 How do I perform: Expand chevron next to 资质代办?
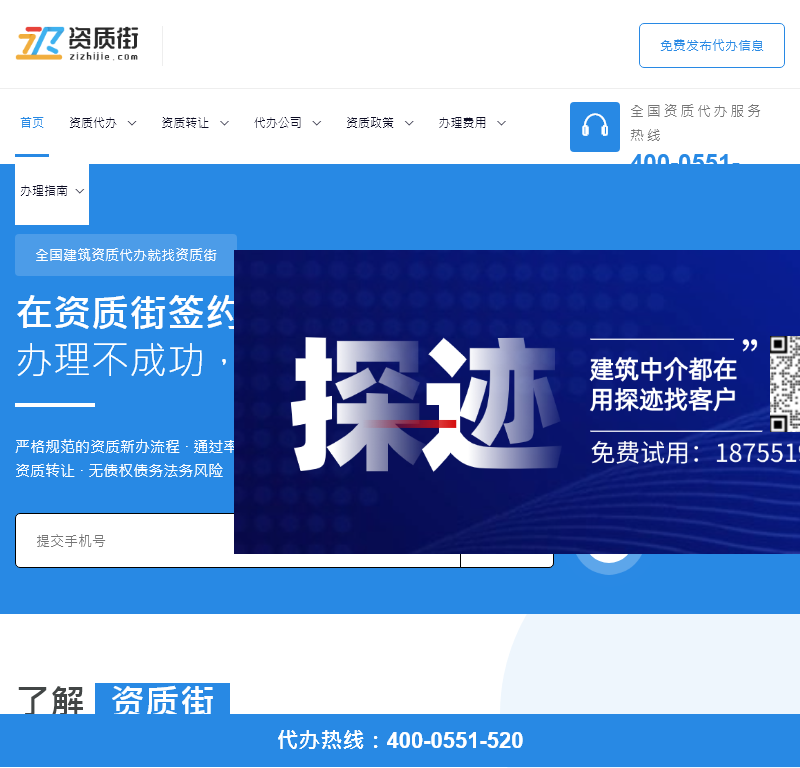(132, 123)
